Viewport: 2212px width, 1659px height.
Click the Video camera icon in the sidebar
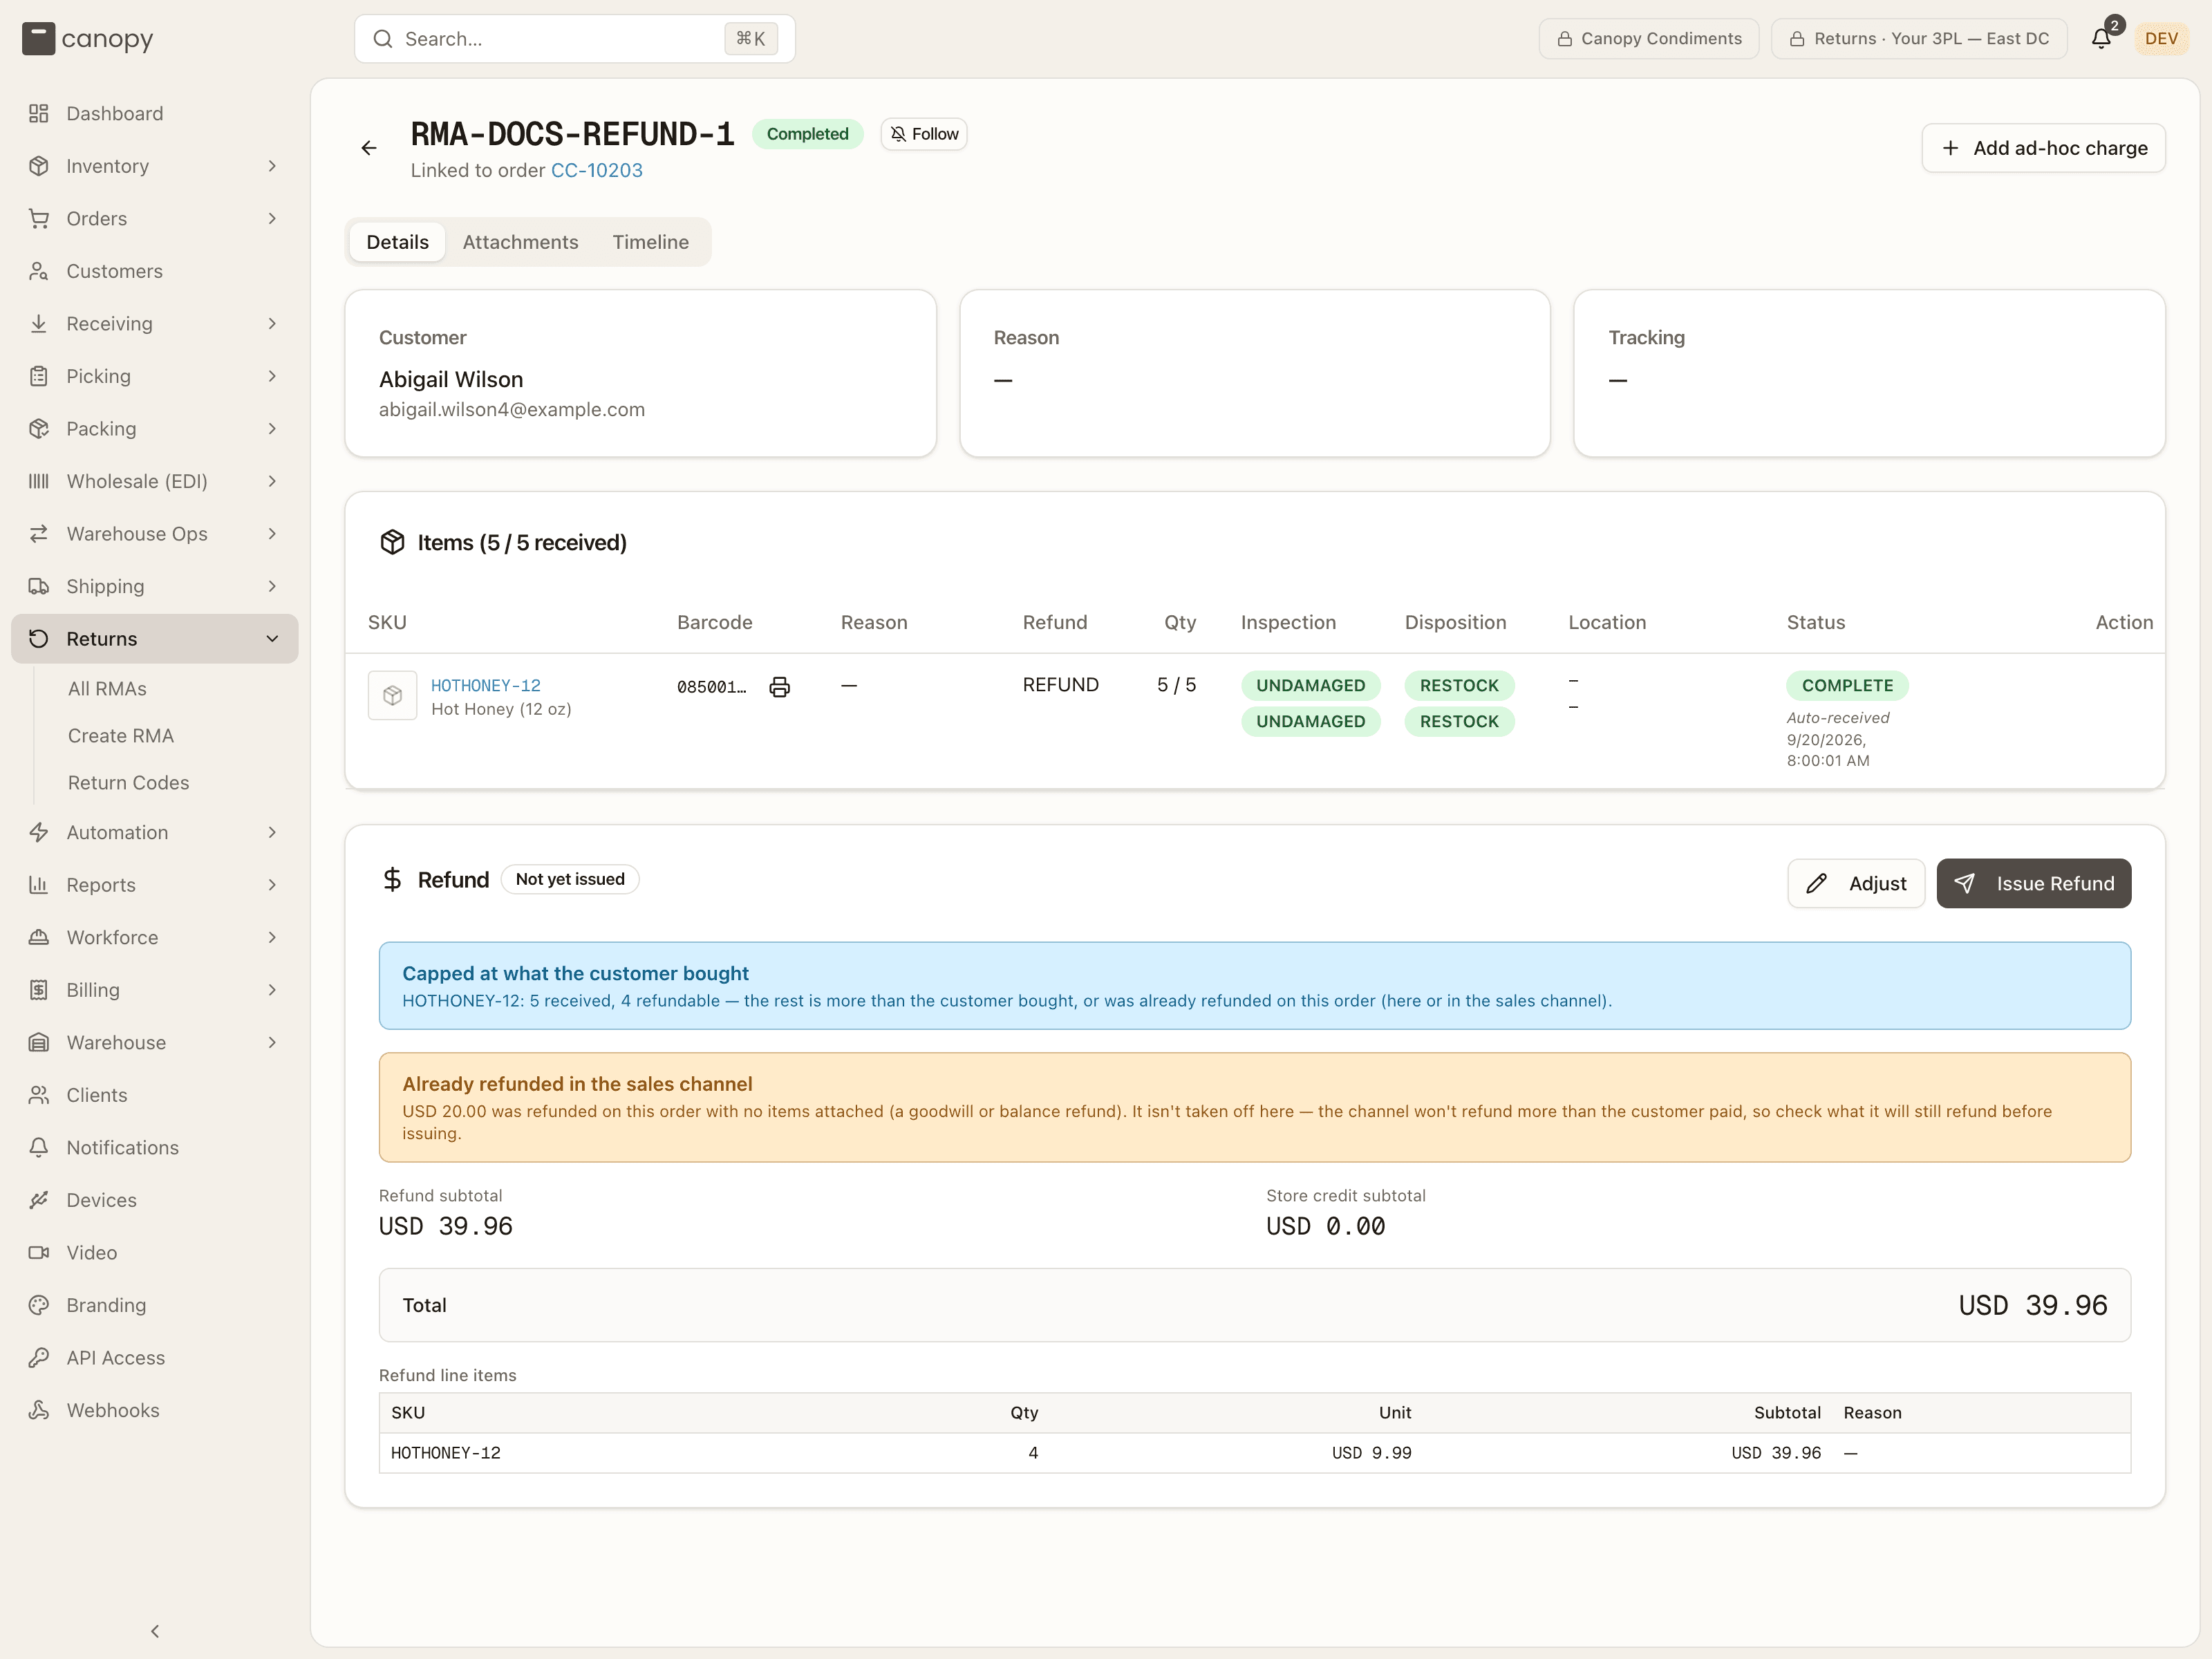[39, 1253]
